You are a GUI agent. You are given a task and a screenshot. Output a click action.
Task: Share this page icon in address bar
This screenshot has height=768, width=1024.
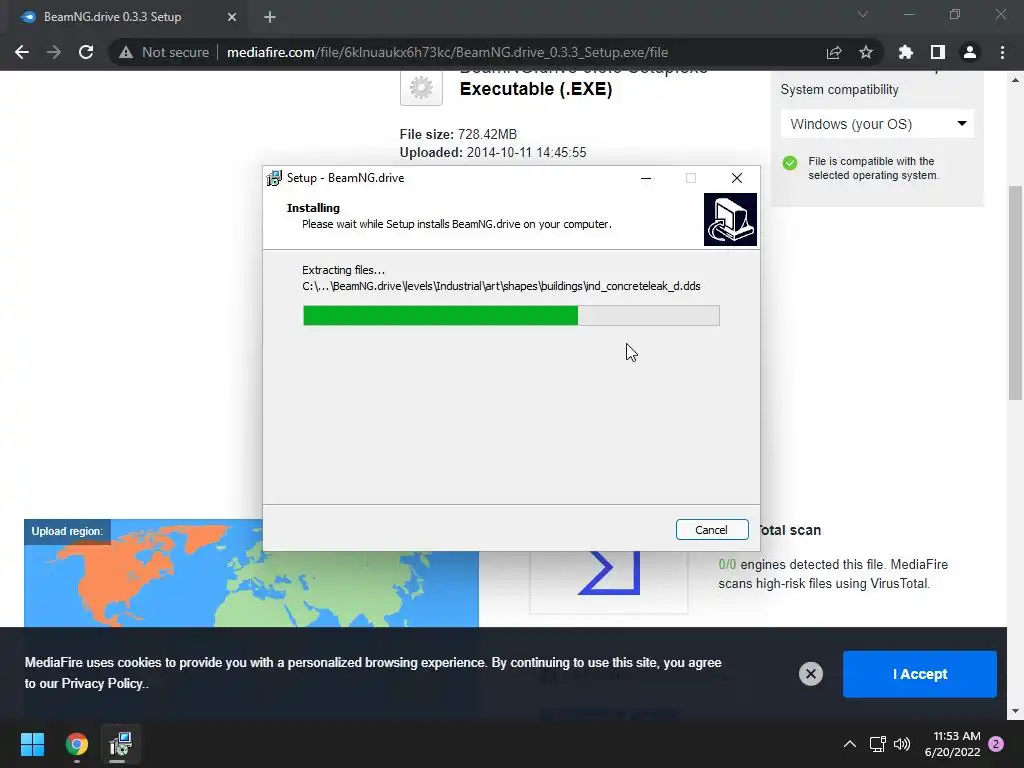click(834, 52)
